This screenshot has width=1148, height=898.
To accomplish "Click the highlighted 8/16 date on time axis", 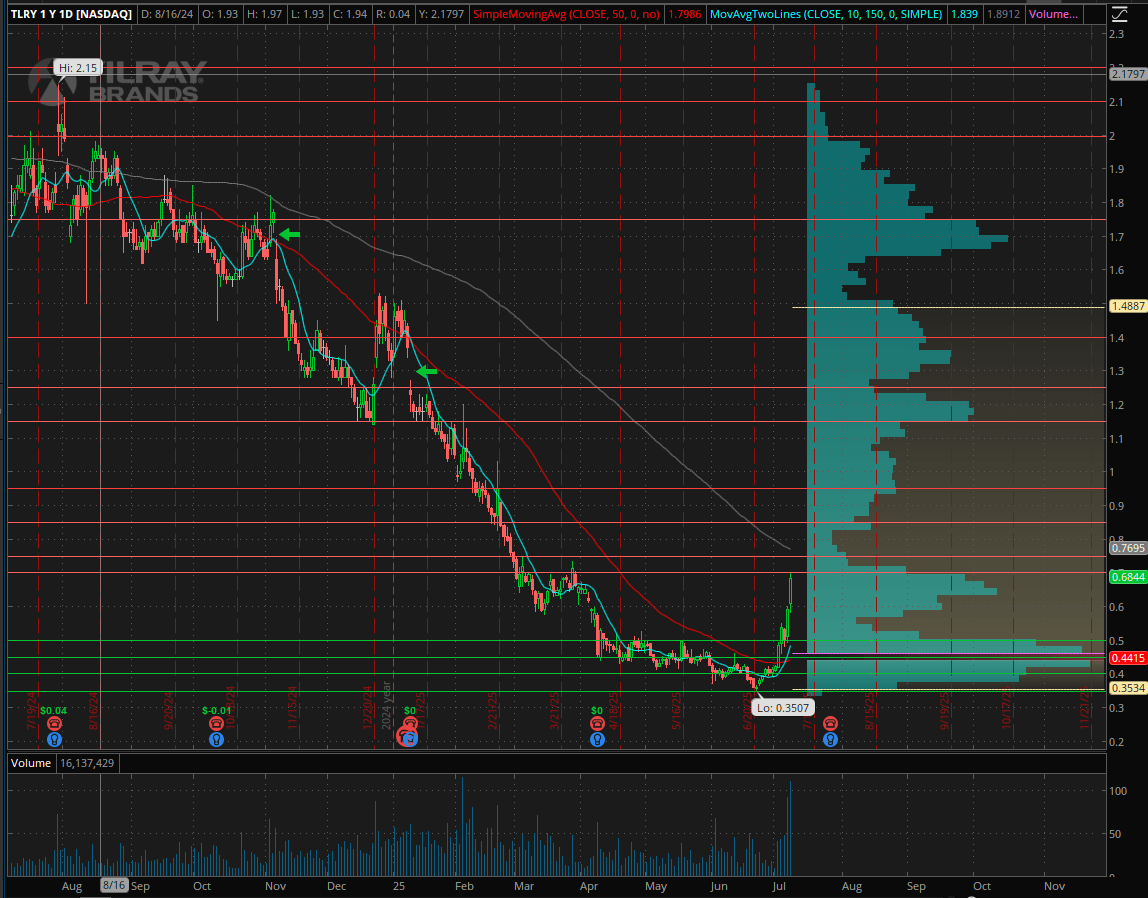I will pos(113,886).
